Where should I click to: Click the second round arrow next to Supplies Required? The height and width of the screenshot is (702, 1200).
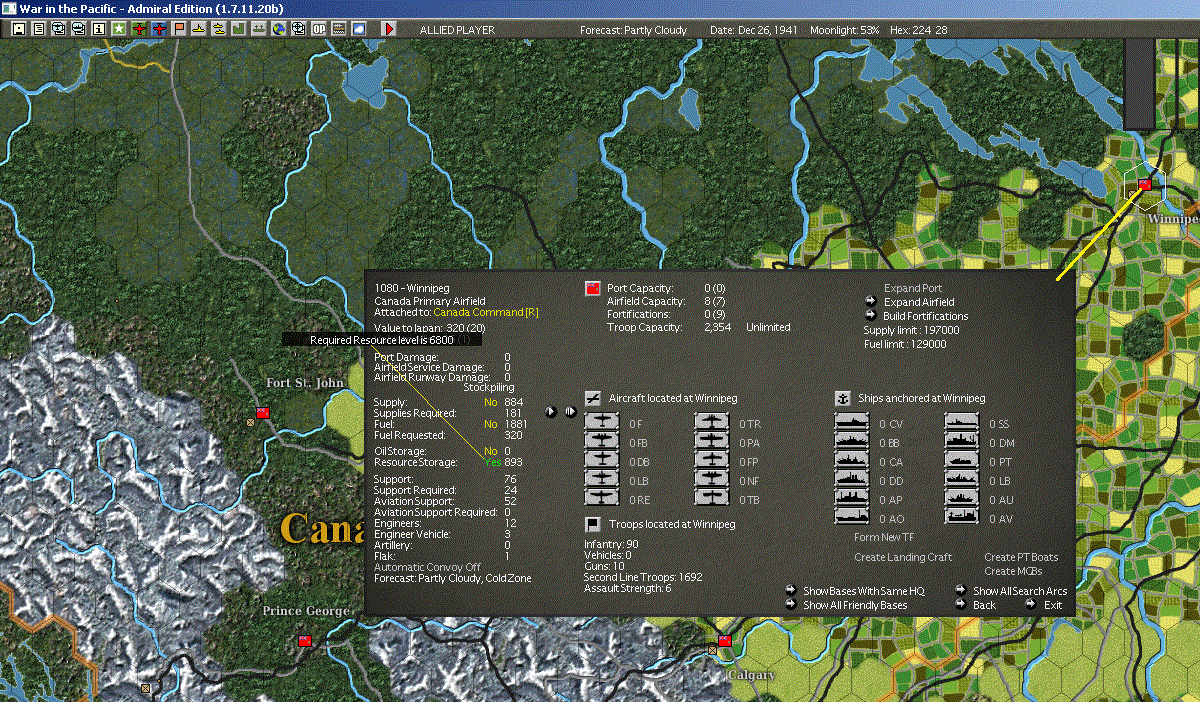pos(570,411)
